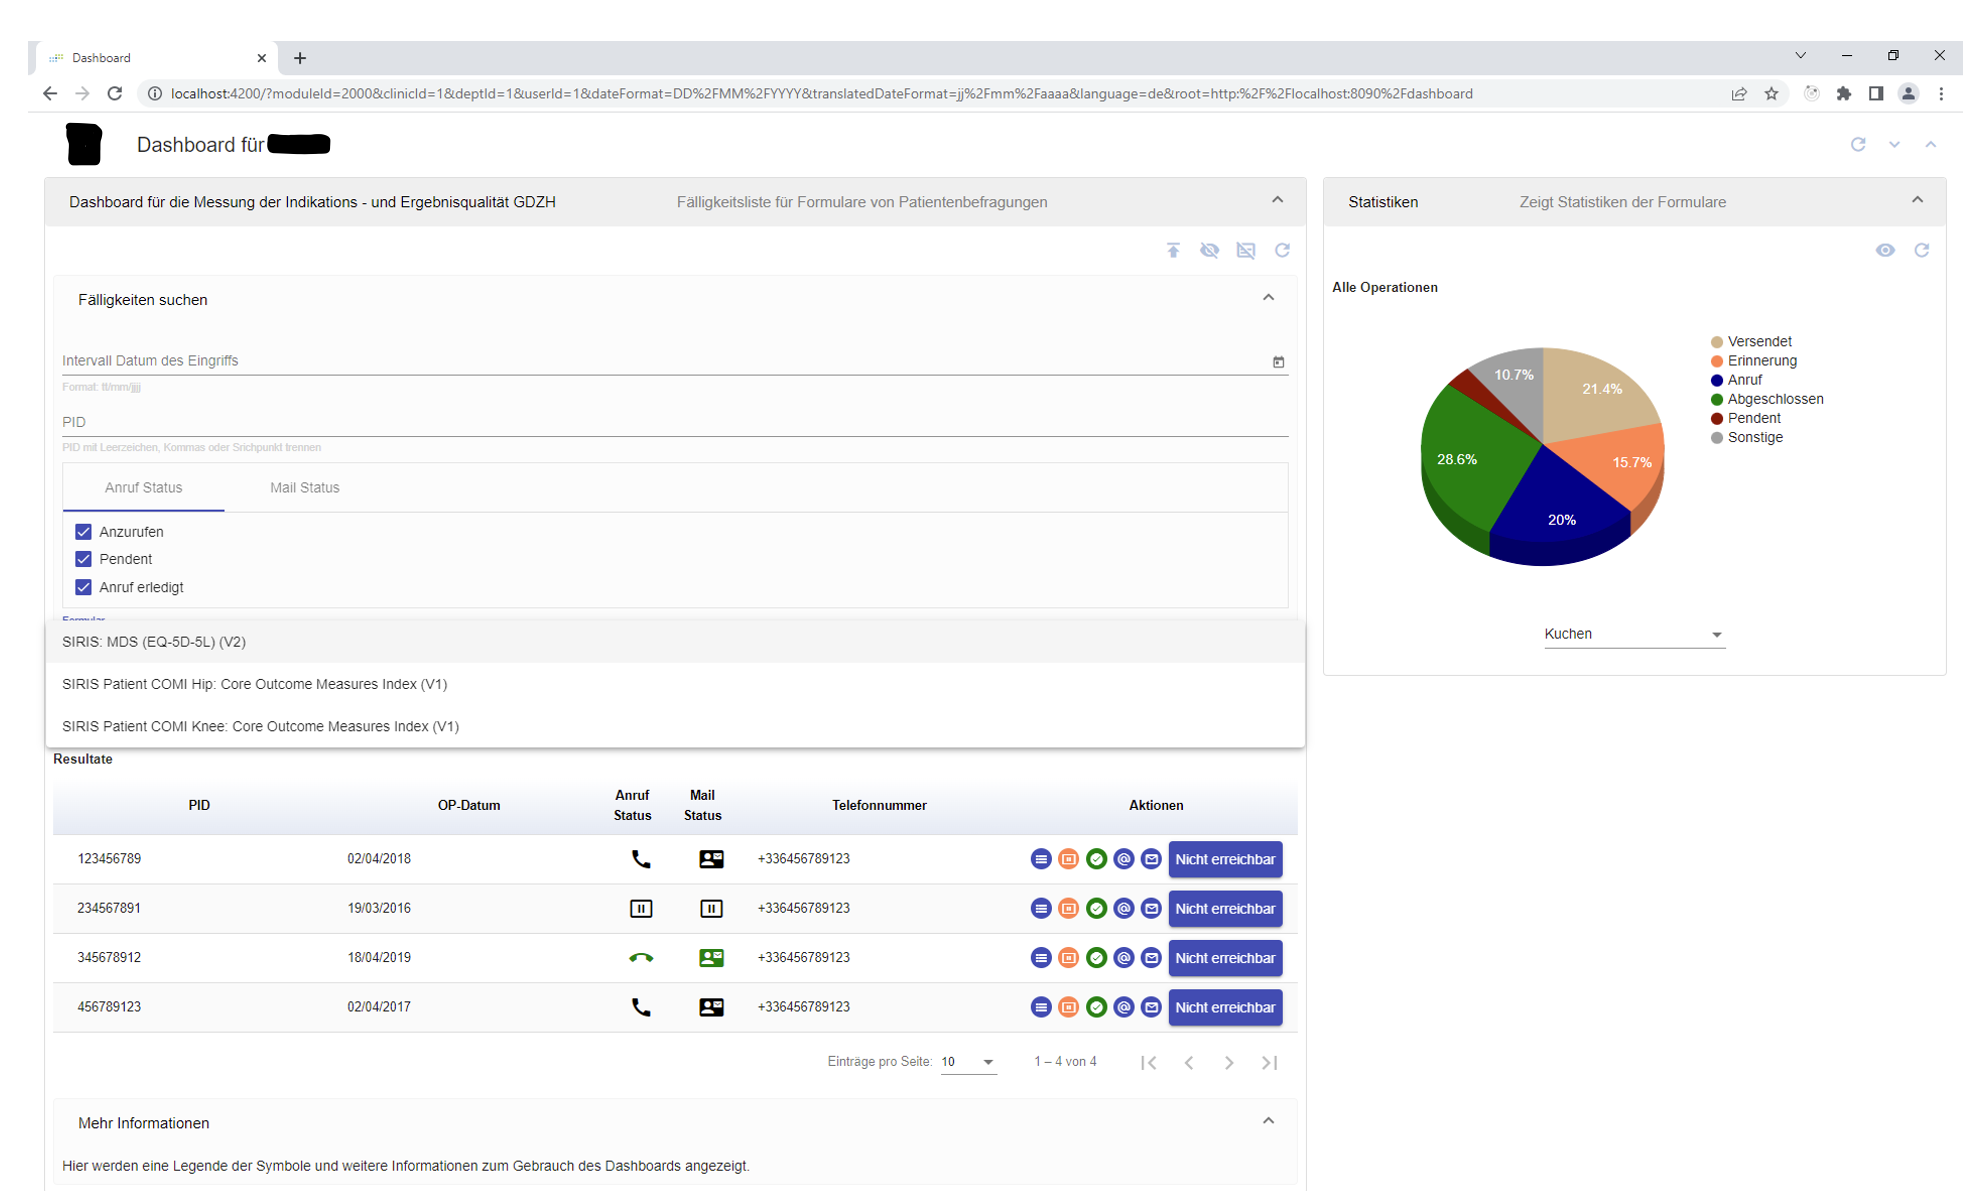This screenshot has height=1191, width=1987.
Task: Uncheck the Anruf erledigt checkbox
Action: [83, 587]
